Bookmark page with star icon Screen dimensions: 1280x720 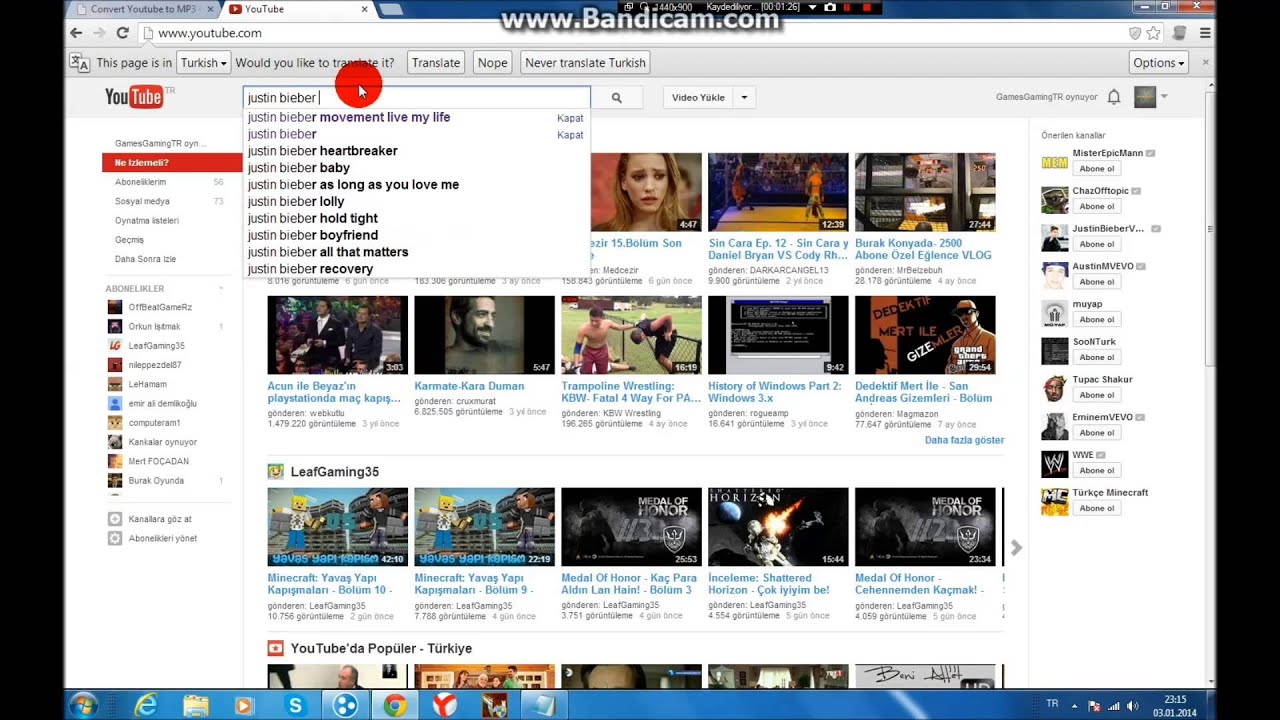(1153, 33)
